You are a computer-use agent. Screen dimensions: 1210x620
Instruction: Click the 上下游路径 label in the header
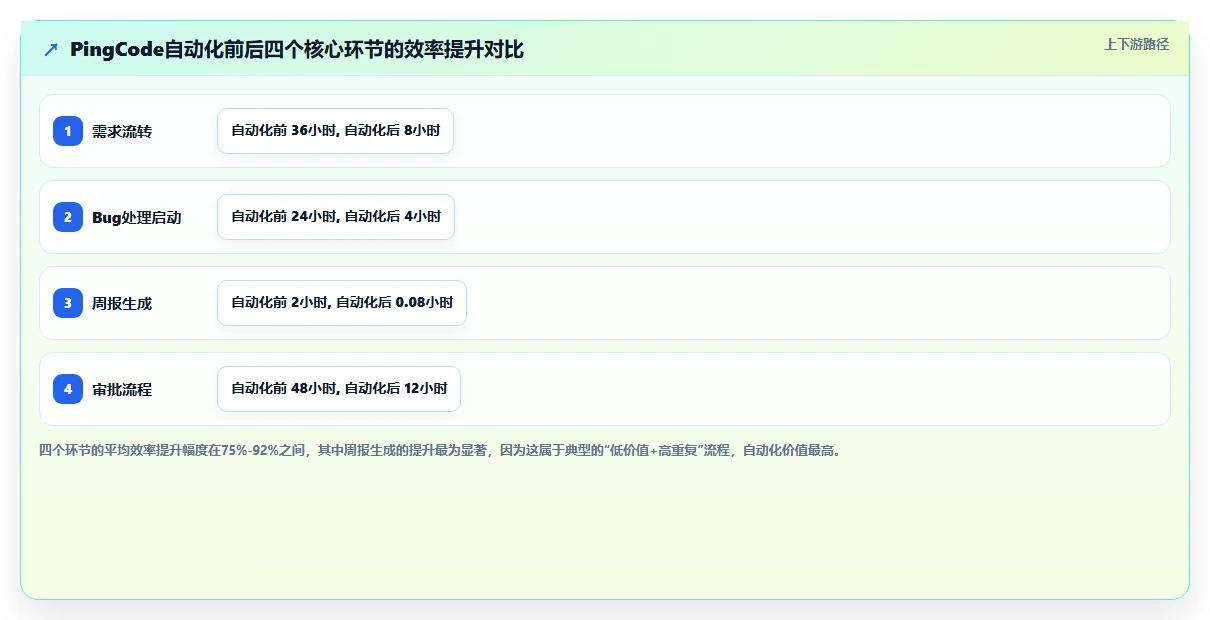tap(1136, 44)
